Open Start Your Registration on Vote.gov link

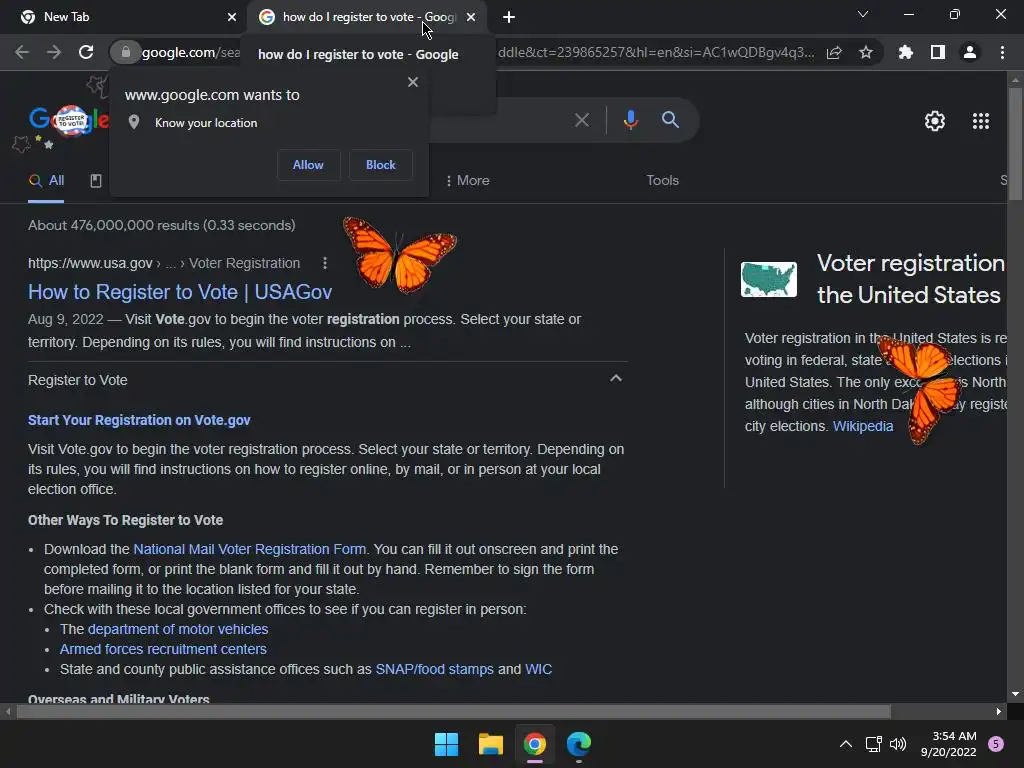pos(139,421)
